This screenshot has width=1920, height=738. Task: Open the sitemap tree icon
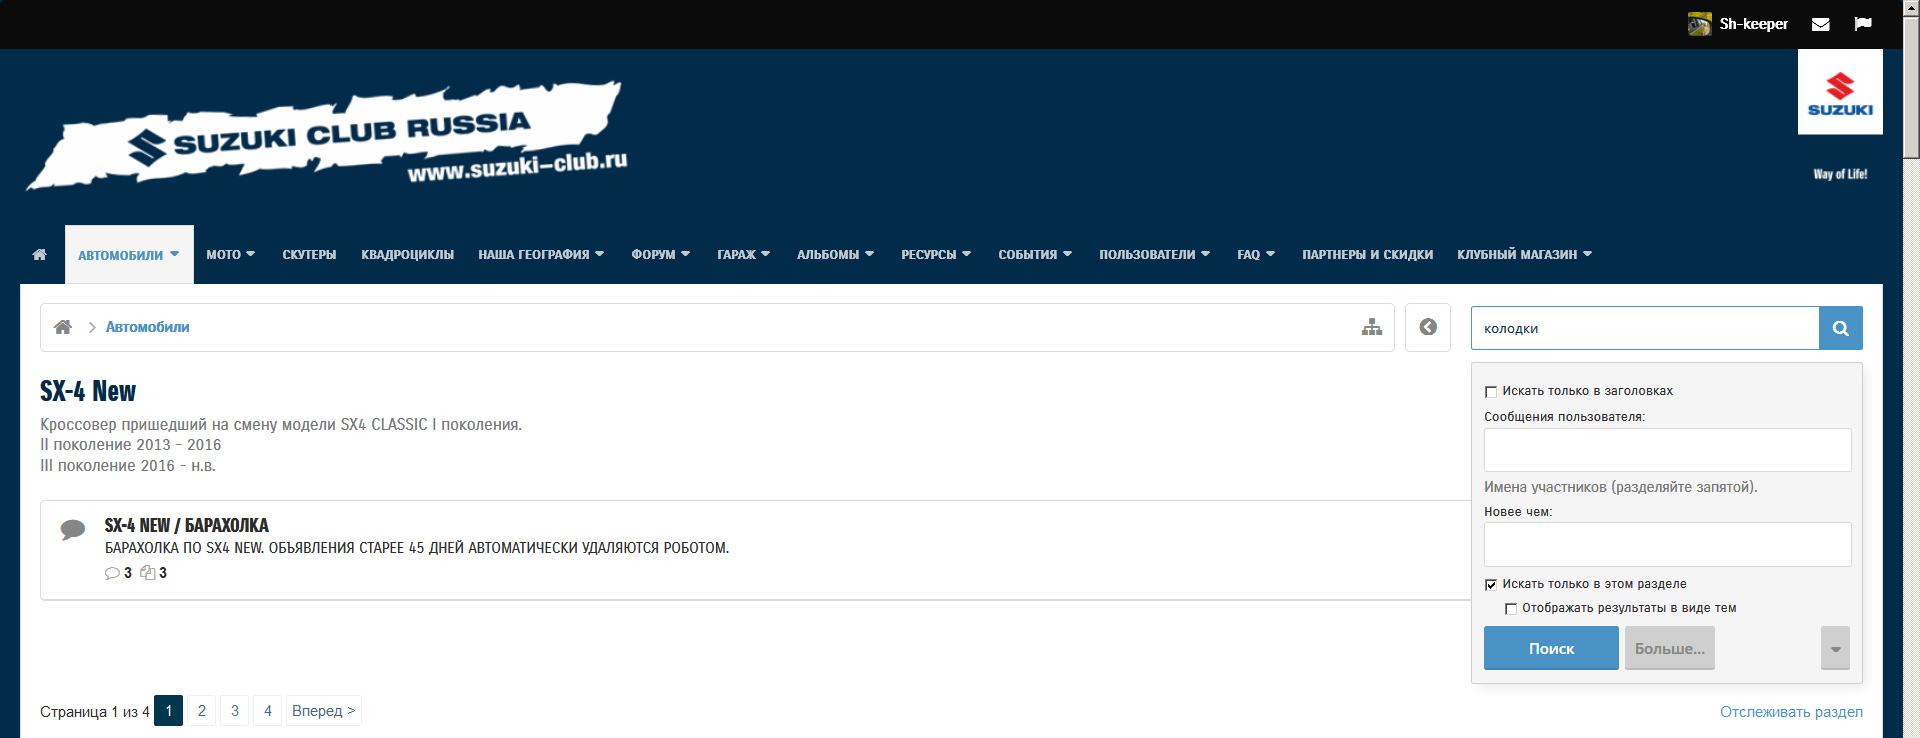point(1371,327)
